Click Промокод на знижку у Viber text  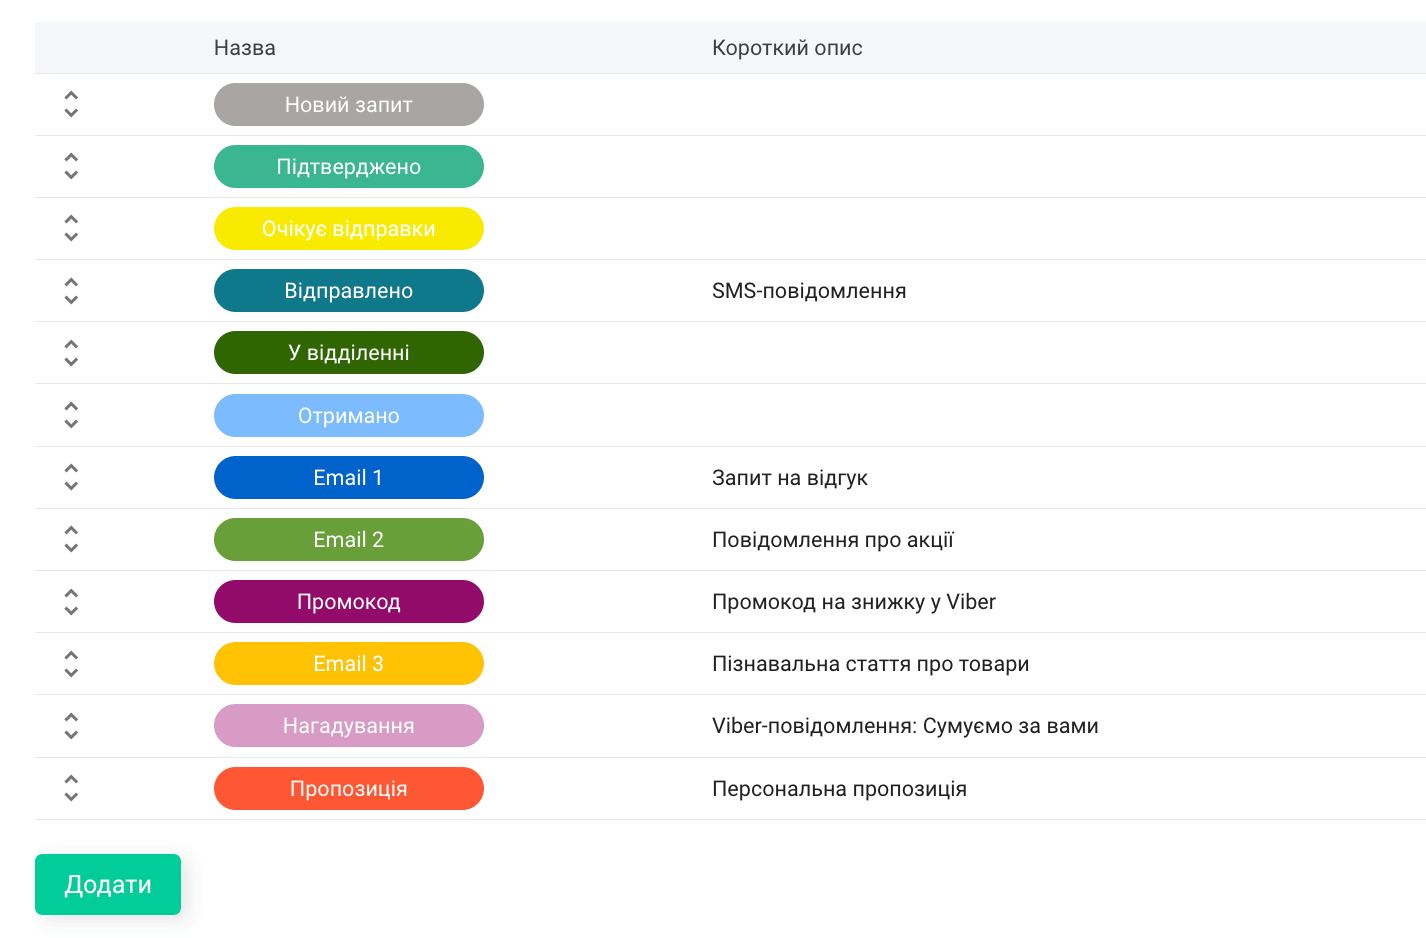pos(854,602)
